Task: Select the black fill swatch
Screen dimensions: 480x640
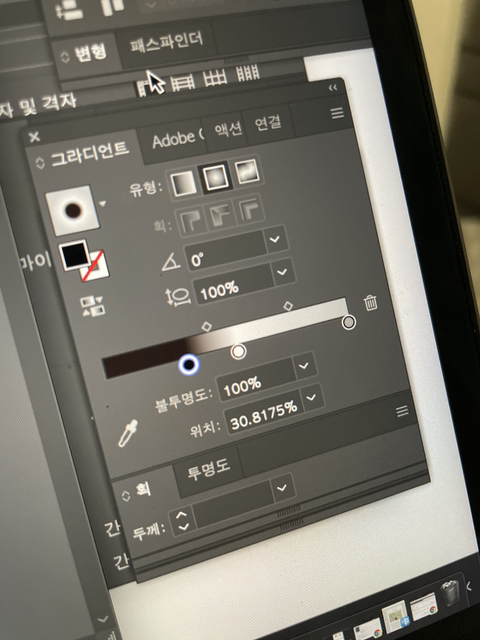Action: pyautogui.click(x=74, y=256)
